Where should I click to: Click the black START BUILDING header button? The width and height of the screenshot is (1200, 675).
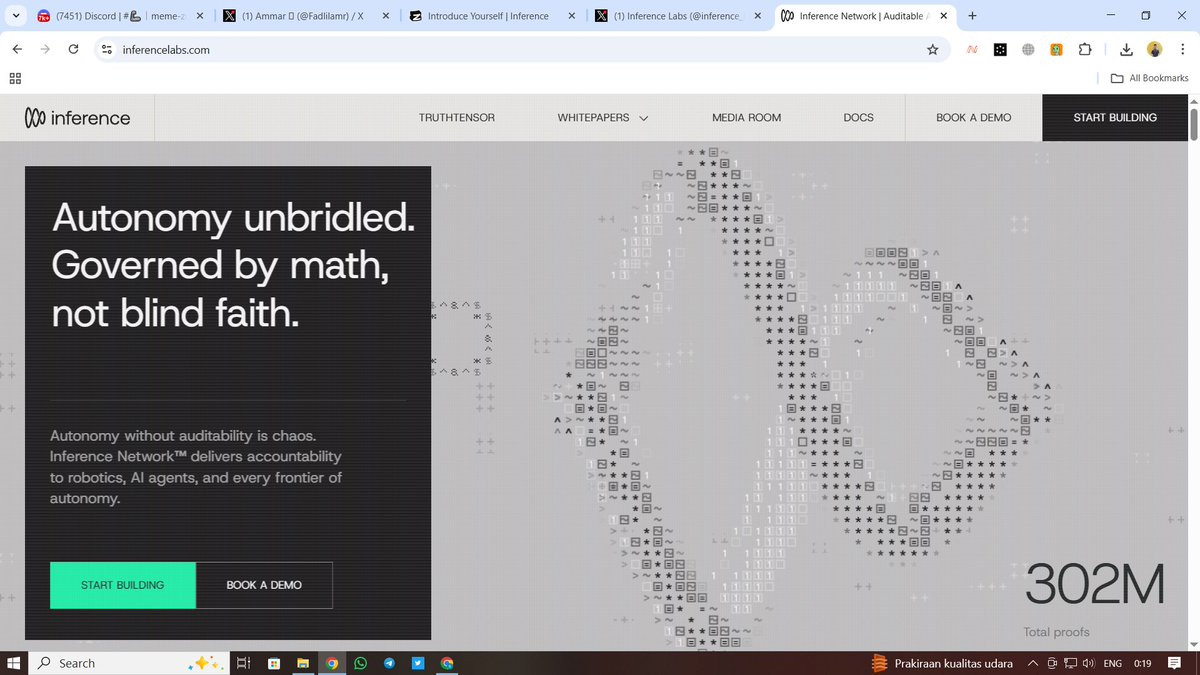pos(1115,118)
